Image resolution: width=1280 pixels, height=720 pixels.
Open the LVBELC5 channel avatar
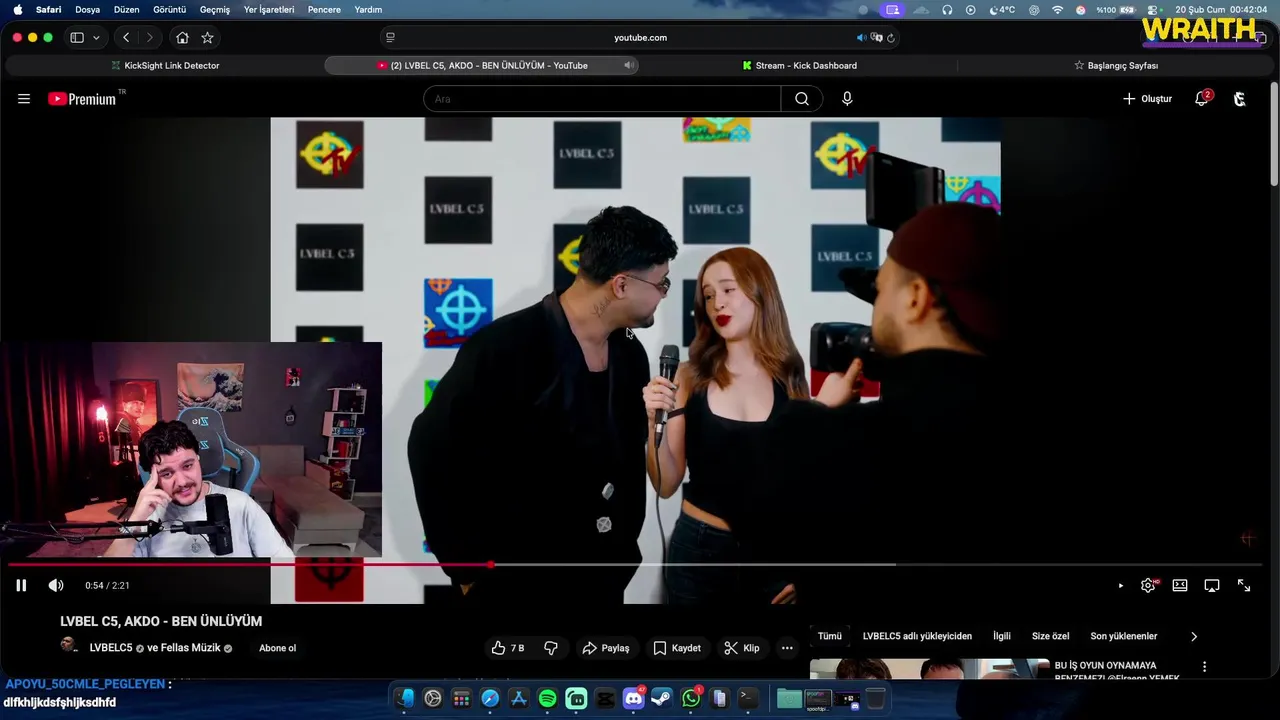[69, 646]
